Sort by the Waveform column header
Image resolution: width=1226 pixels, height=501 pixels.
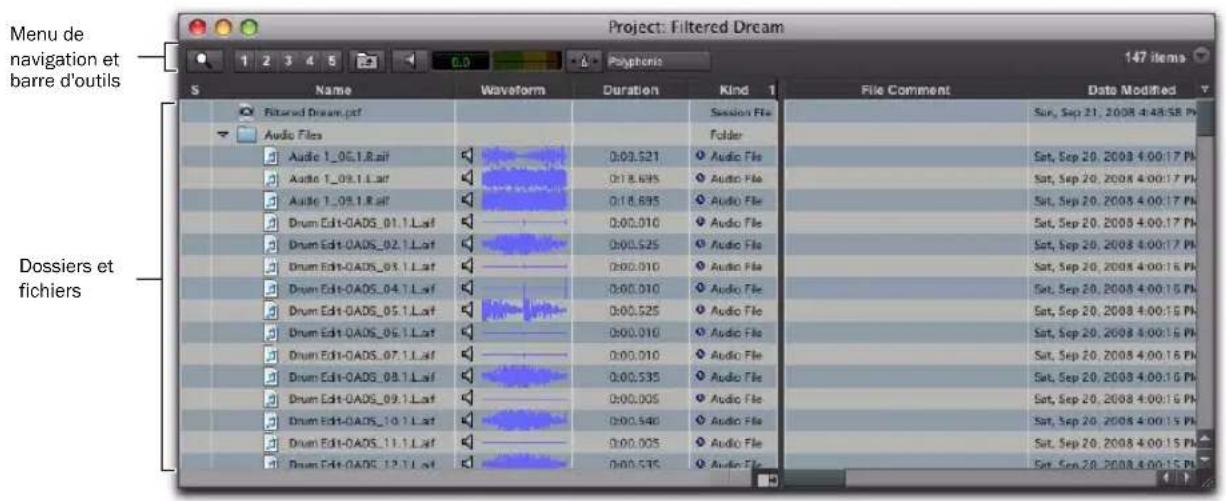tap(514, 90)
